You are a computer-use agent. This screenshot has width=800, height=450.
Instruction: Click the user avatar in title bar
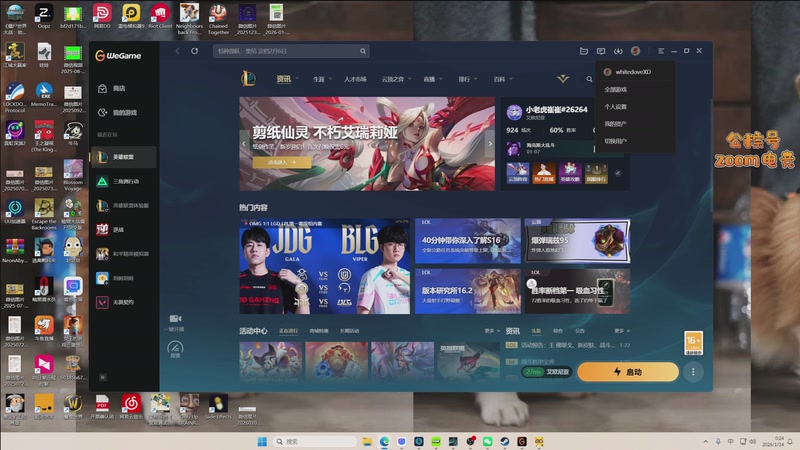pos(635,51)
